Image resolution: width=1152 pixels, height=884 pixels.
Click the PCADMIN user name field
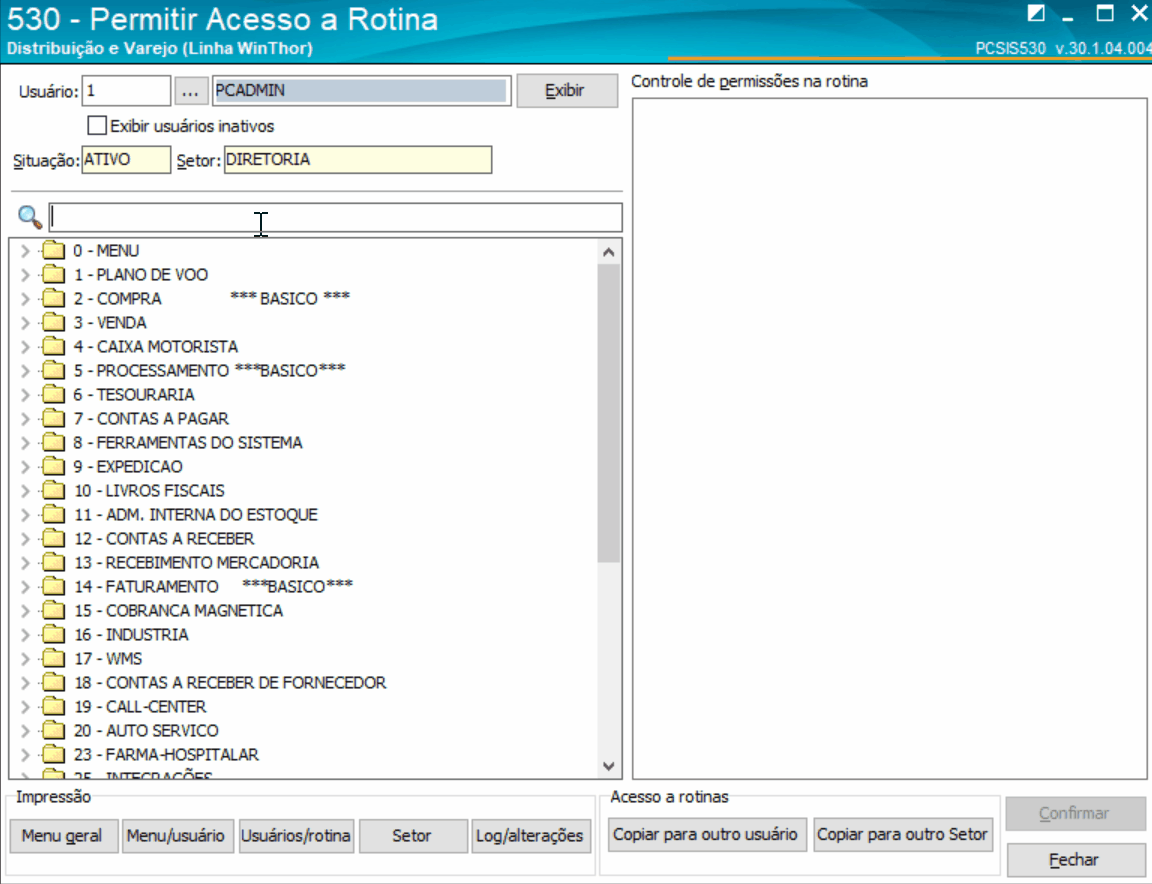click(361, 91)
